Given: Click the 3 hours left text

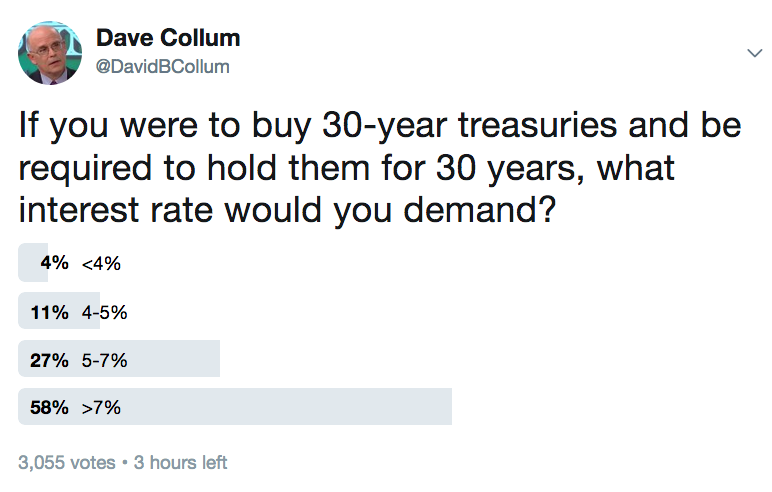Looking at the screenshot, I should tap(180, 462).
